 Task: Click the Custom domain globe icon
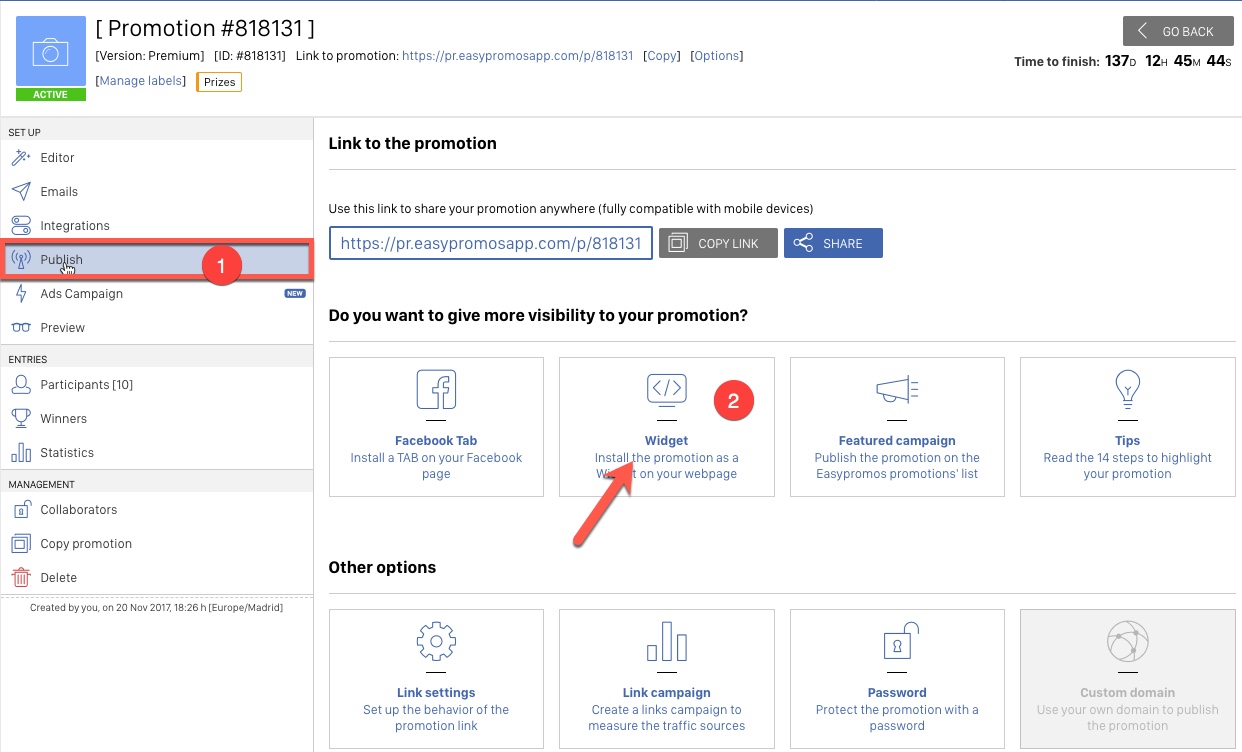point(1127,641)
